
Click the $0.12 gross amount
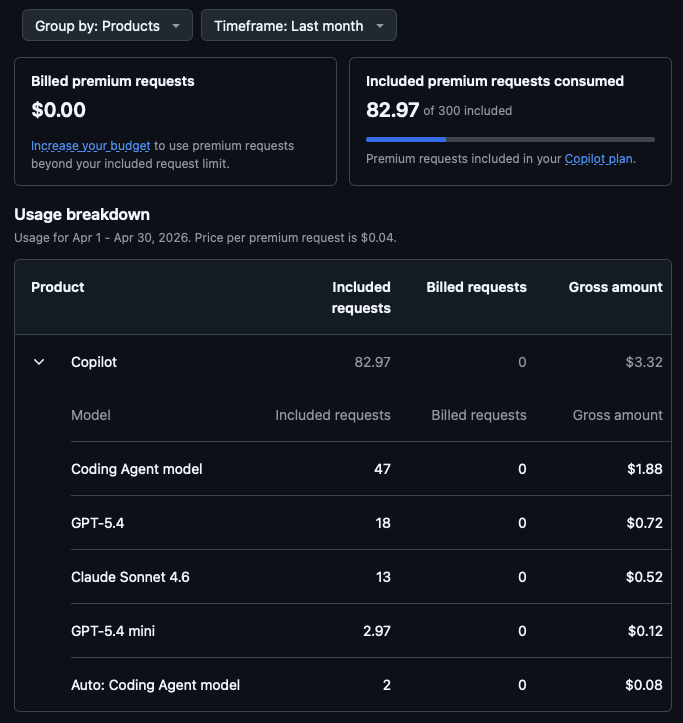tap(645, 631)
